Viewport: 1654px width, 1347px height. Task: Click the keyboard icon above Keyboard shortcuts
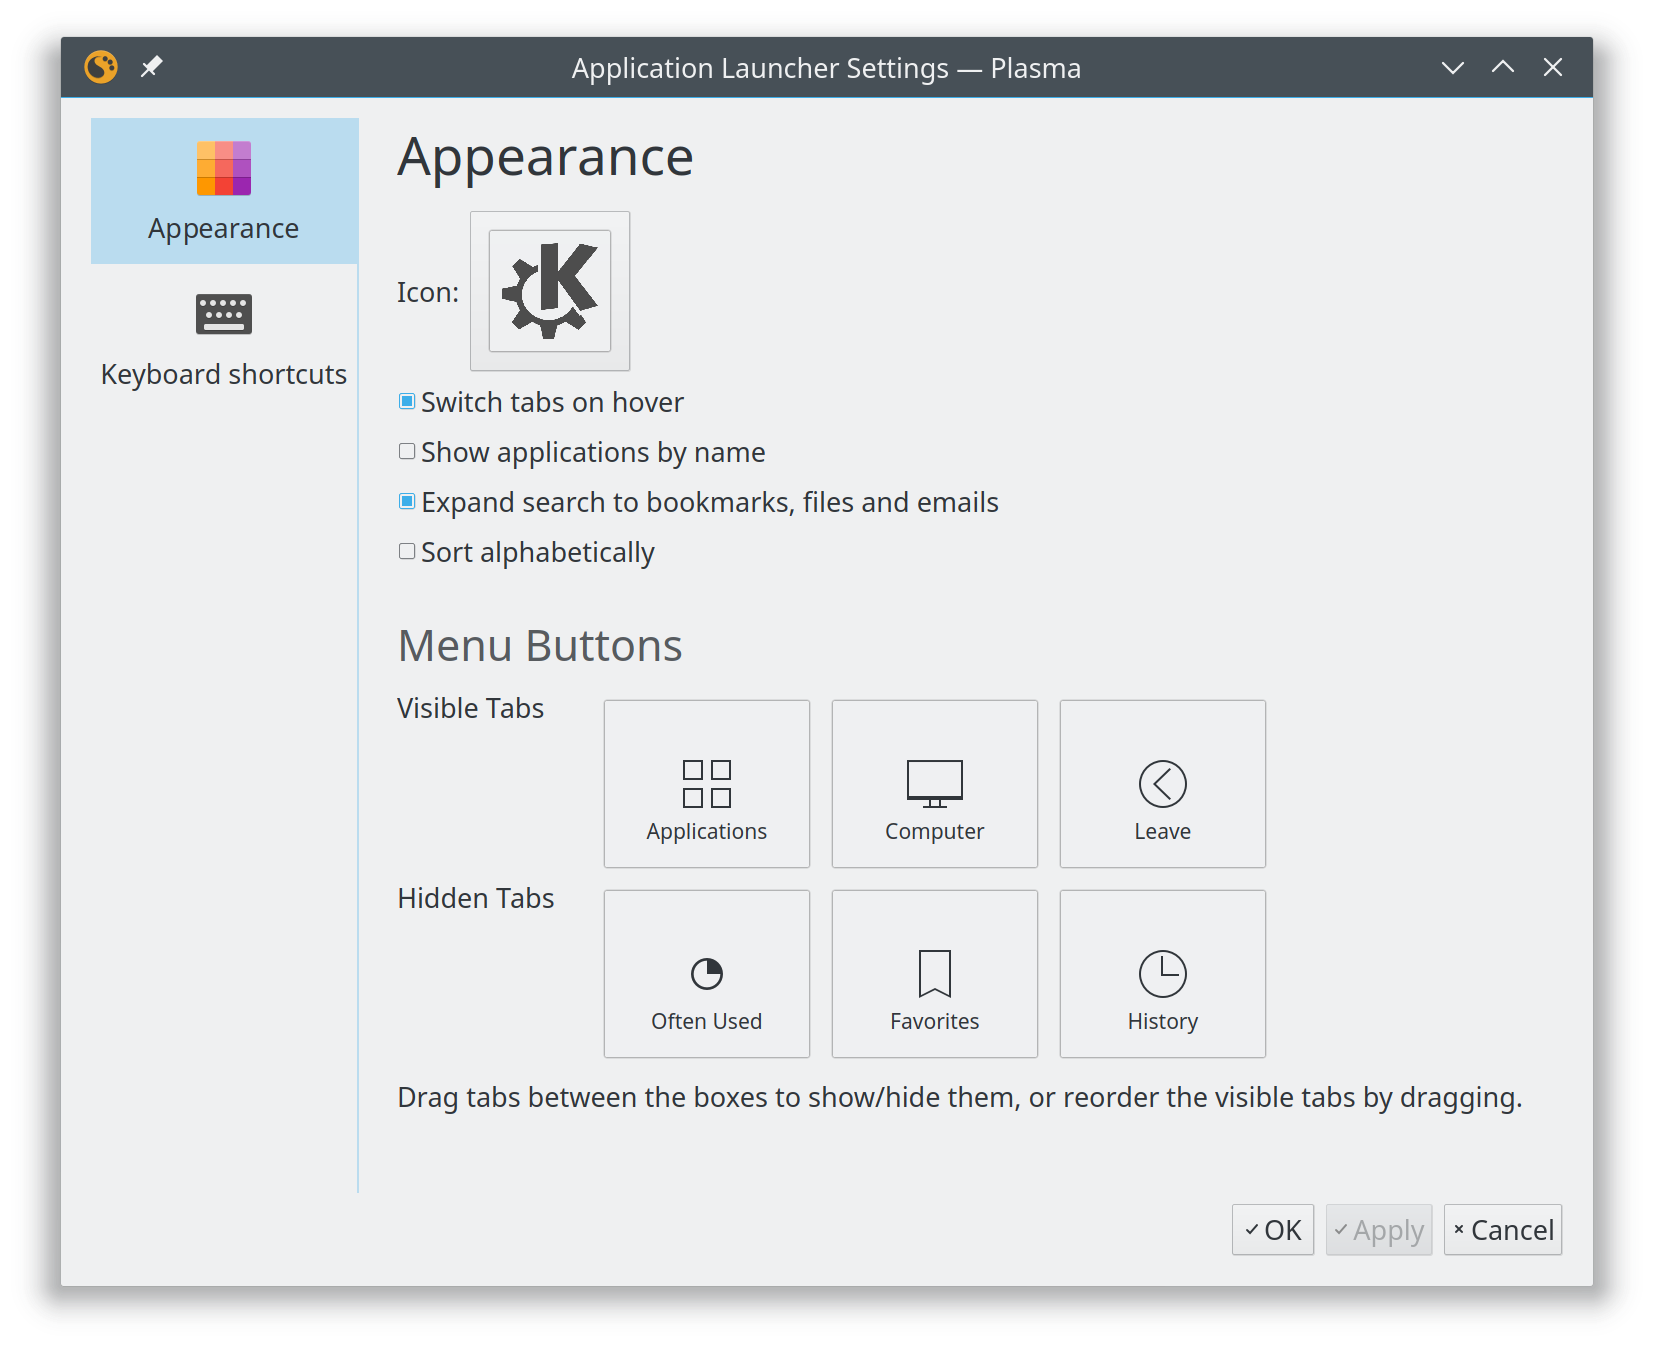point(224,314)
